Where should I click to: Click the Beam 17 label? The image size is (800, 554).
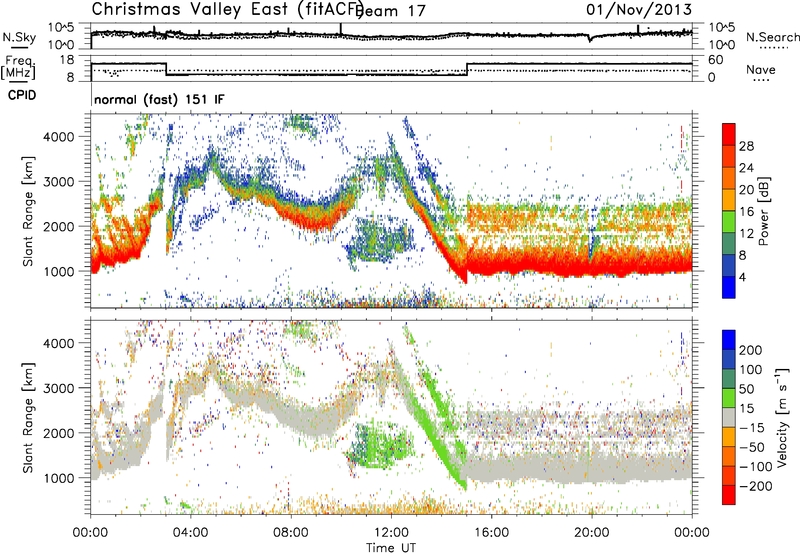coord(390,11)
